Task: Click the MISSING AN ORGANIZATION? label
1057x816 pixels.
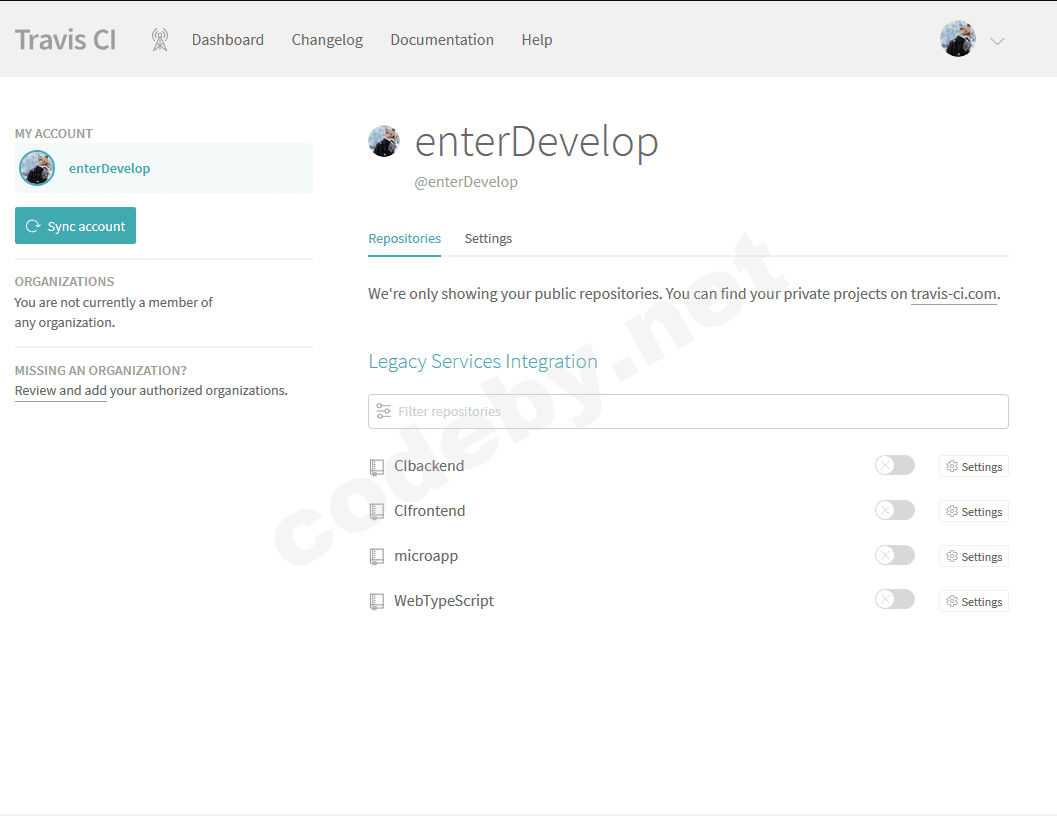Action: 100,370
